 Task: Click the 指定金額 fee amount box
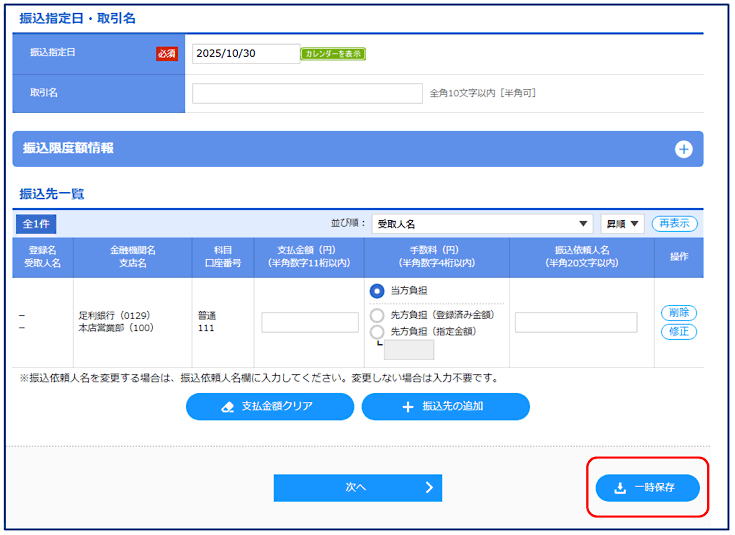coord(409,350)
